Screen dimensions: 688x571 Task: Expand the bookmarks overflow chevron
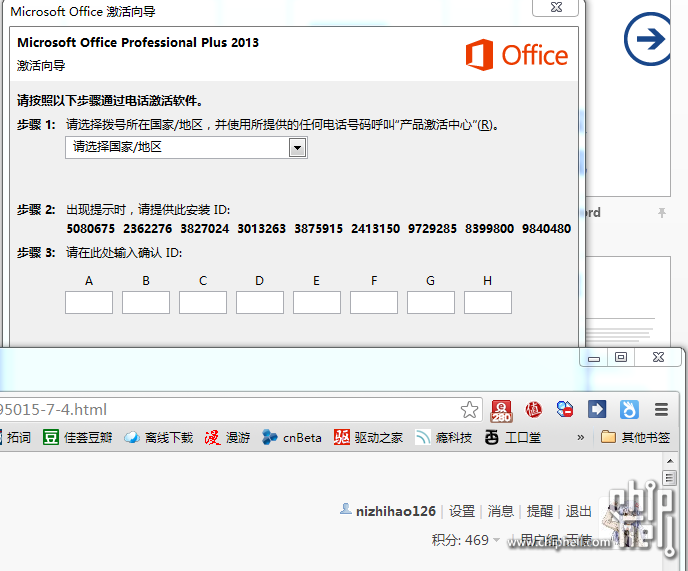(x=580, y=437)
